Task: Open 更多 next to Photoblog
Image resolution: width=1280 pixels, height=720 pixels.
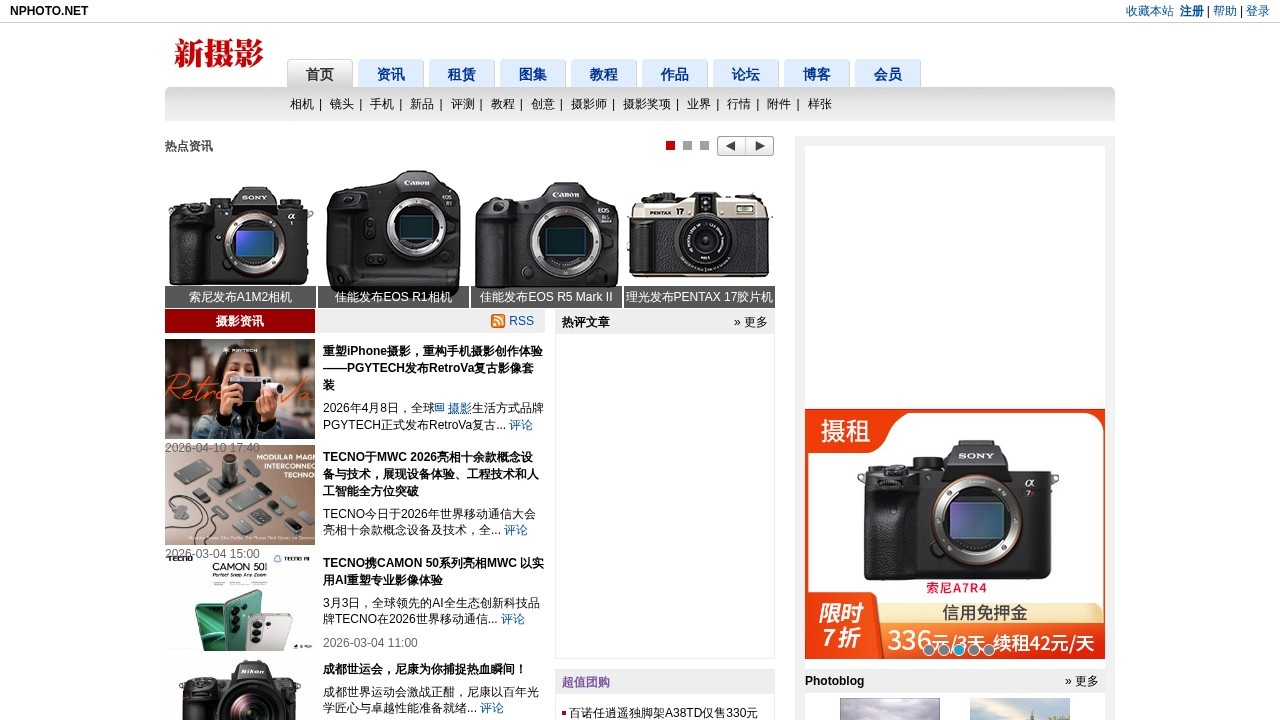Action: pyautogui.click(x=1082, y=681)
